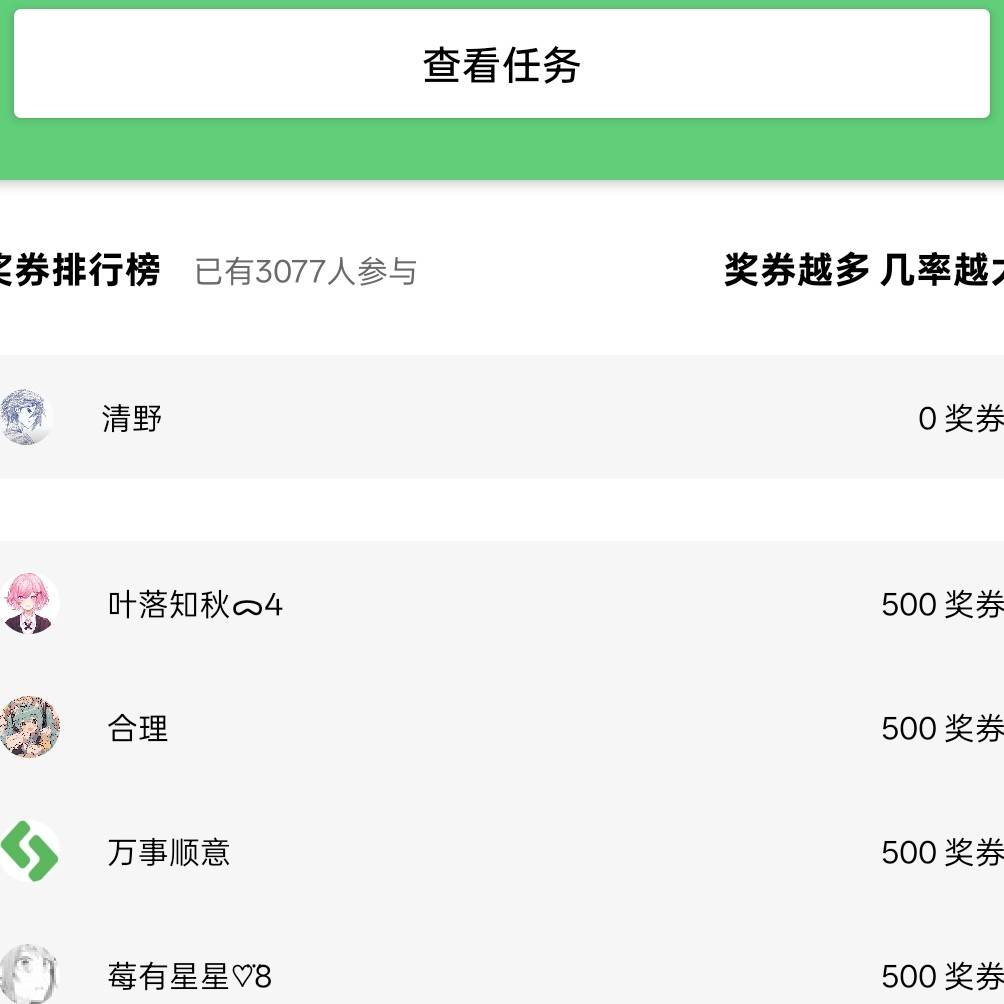The height and width of the screenshot is (1004, 1004).
Task: Click the 万事顺意 username
Action: coord(169,852)
